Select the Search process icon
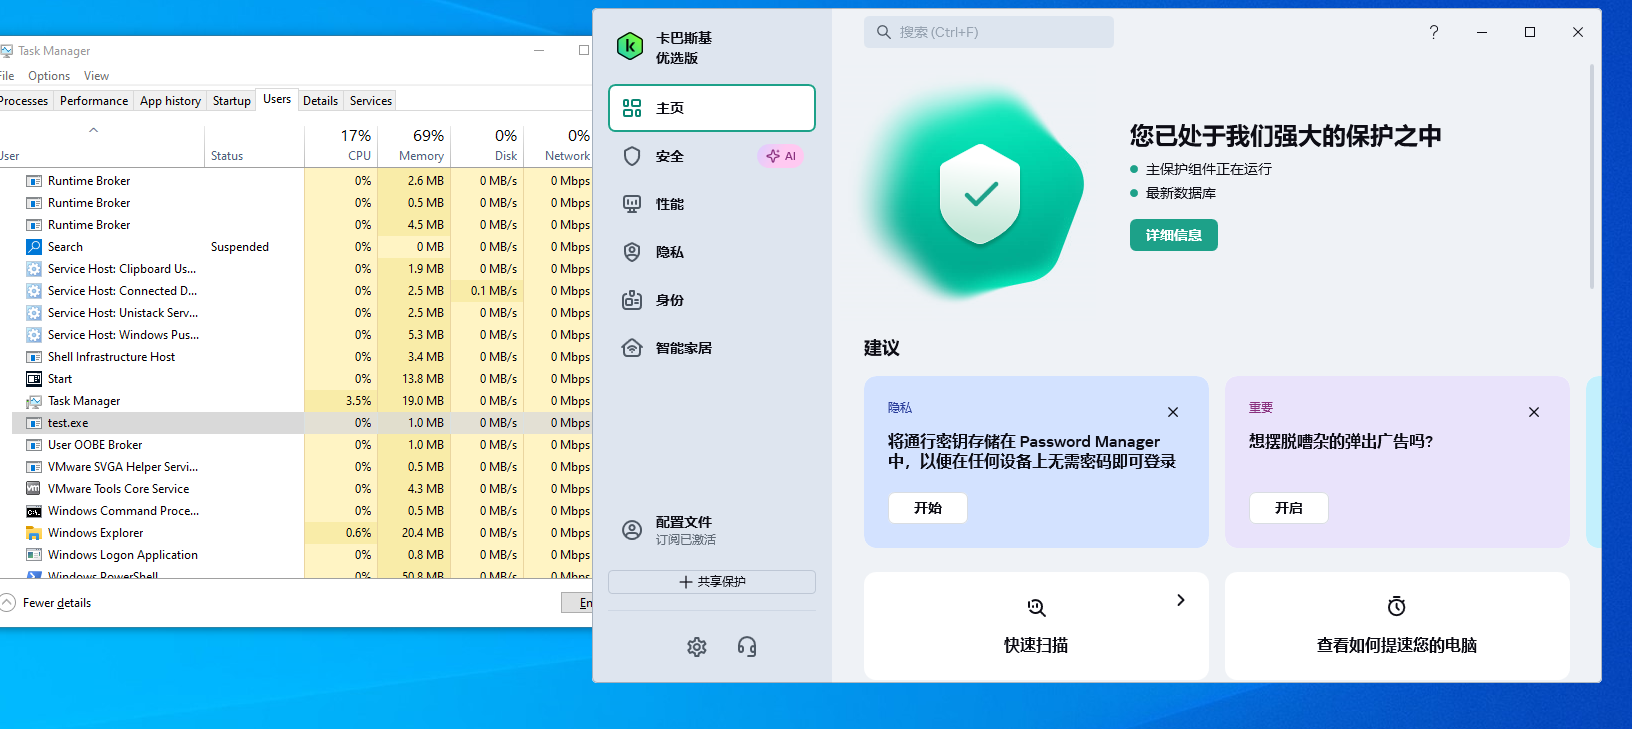Image resolution: width=1632 pixels, height=729 pixels. click(x=34, y=247)
